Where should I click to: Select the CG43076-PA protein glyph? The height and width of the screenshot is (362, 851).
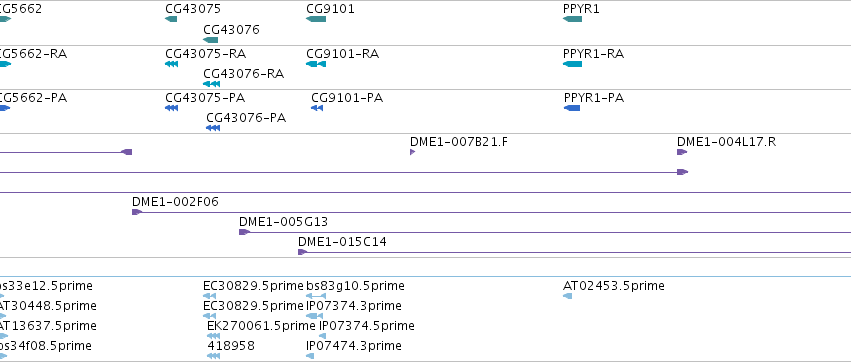(x=213, y=128)
